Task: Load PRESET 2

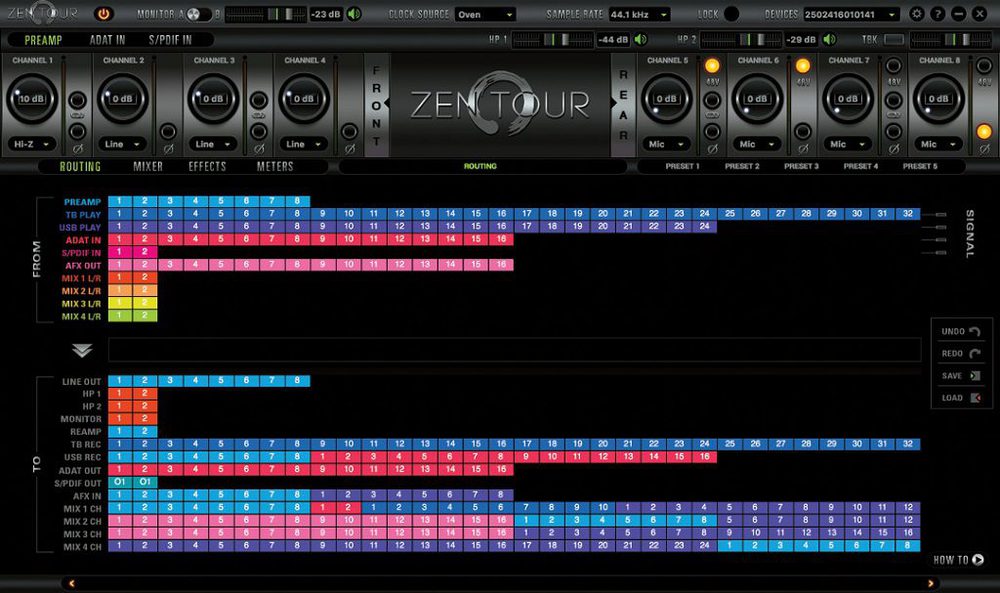Action: (x=742, y=166)
